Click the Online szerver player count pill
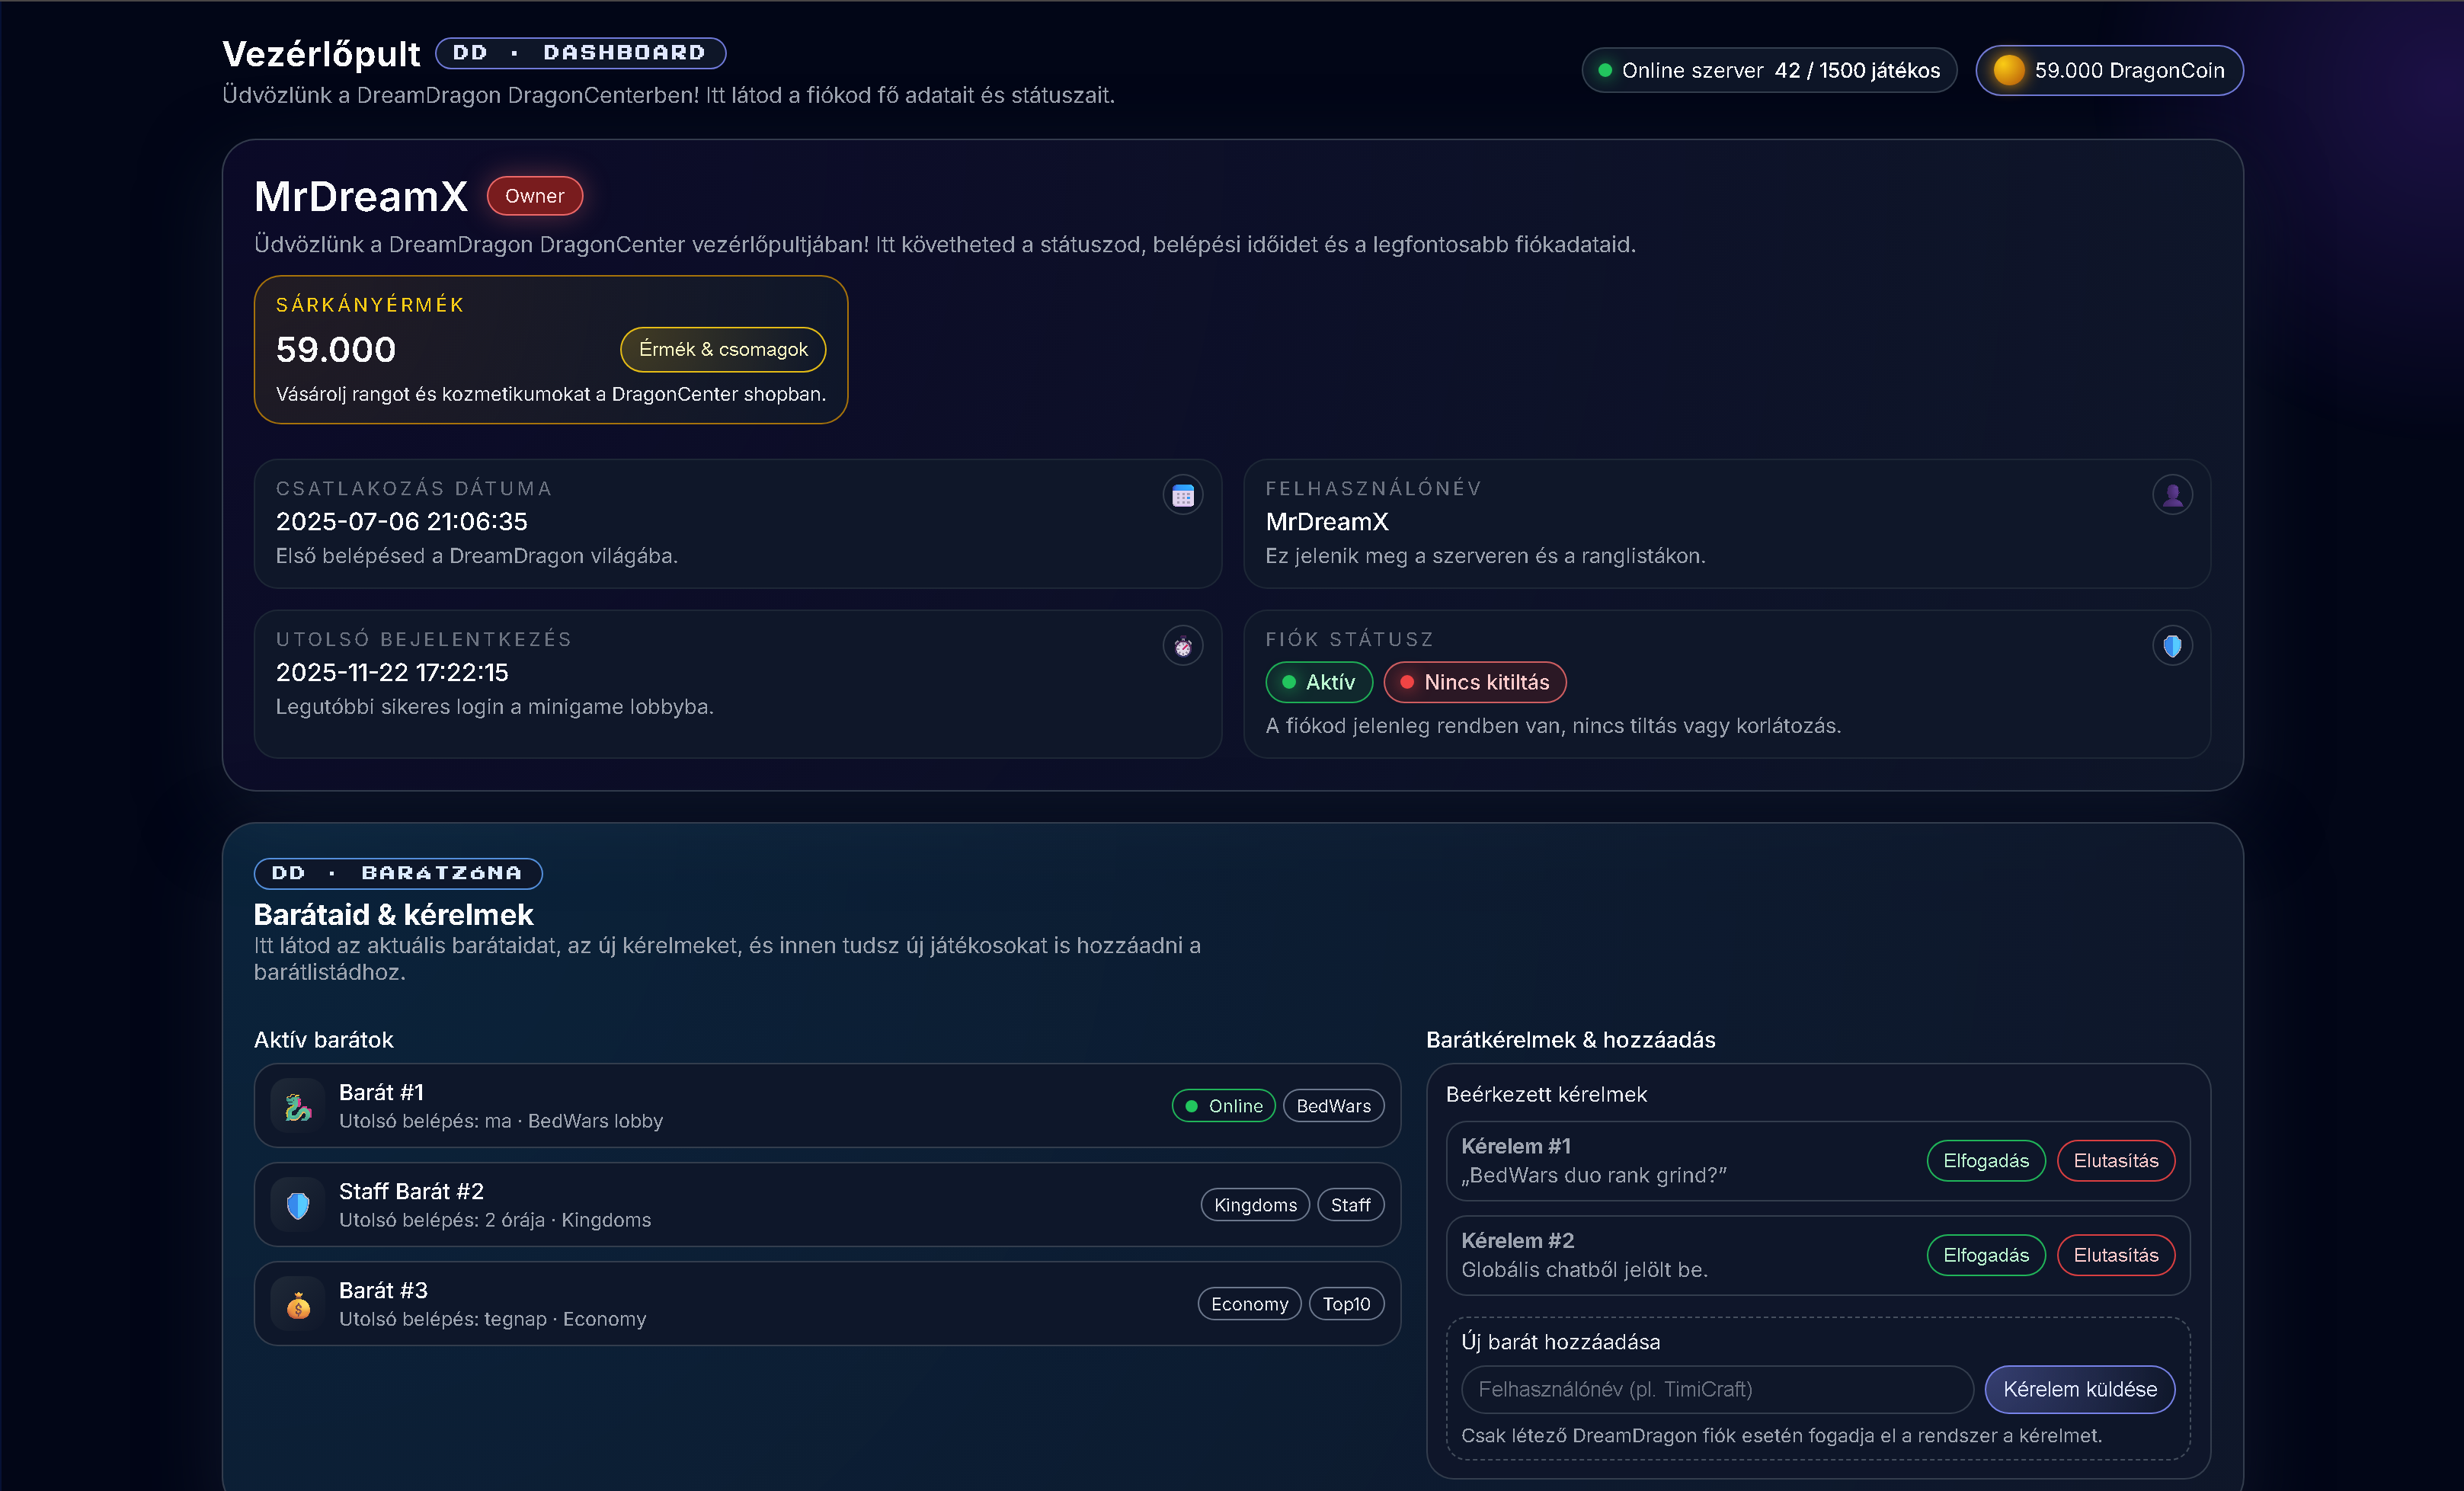The image size is (2464, 1491). click(x=1768, y=70)
